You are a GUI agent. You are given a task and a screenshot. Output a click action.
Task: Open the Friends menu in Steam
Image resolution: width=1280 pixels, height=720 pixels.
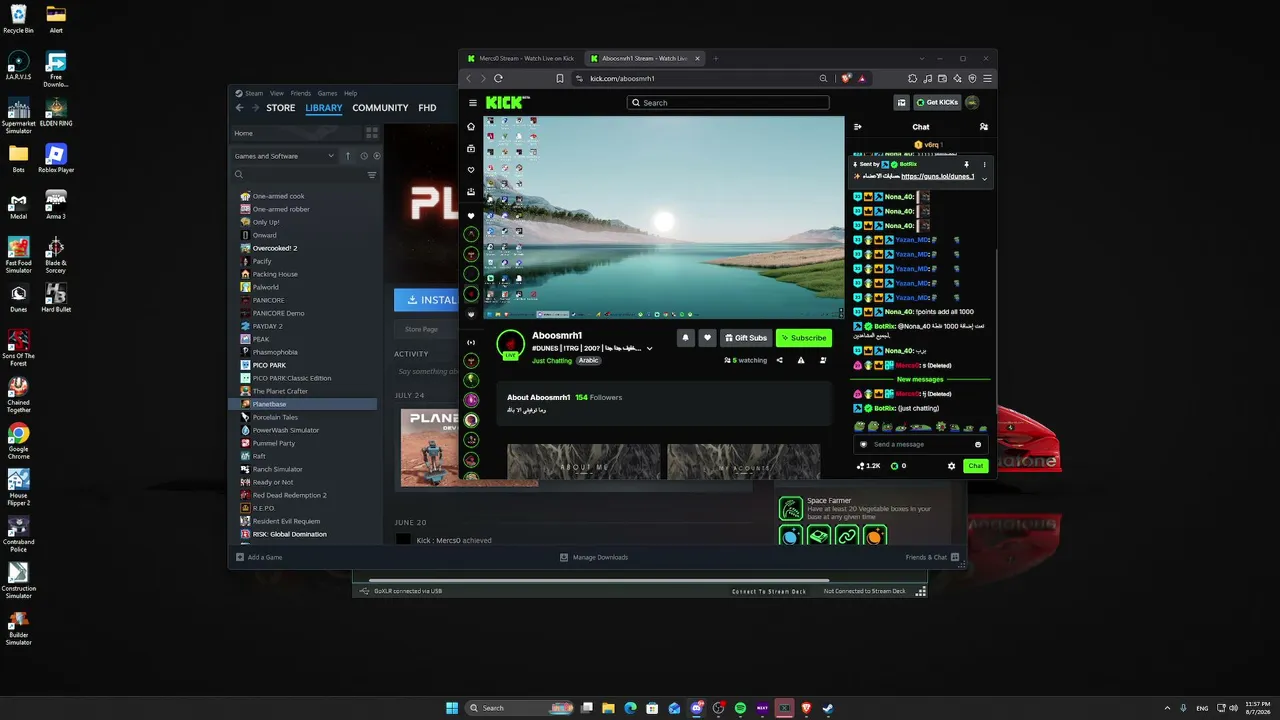300,93
